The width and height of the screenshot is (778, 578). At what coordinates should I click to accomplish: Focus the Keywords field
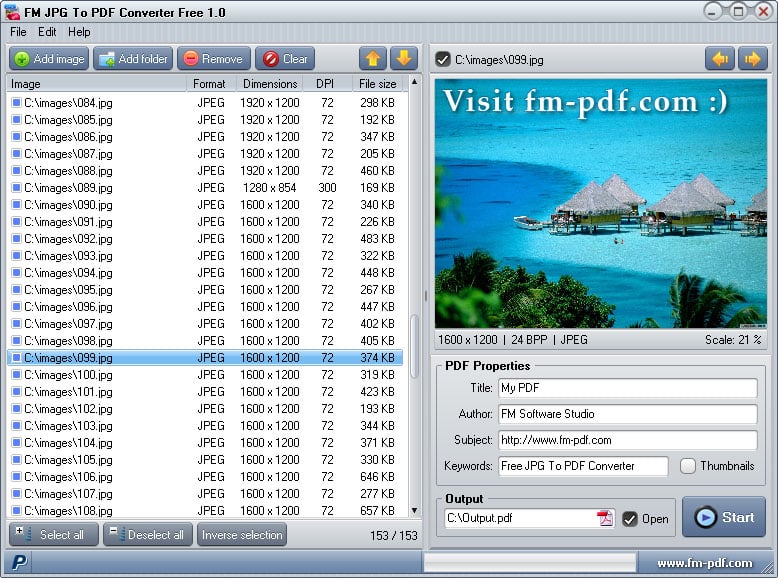point(584,466)
